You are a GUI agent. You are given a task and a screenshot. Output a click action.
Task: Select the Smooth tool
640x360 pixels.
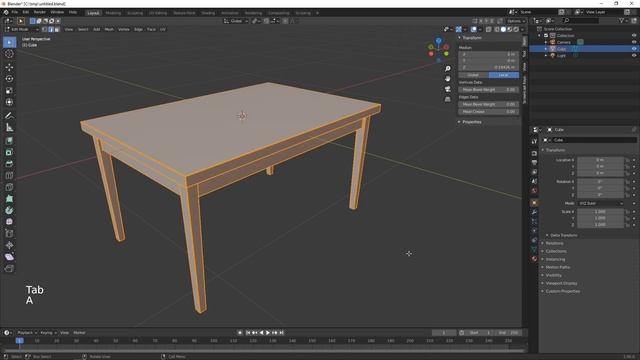[x=9, y=222]
